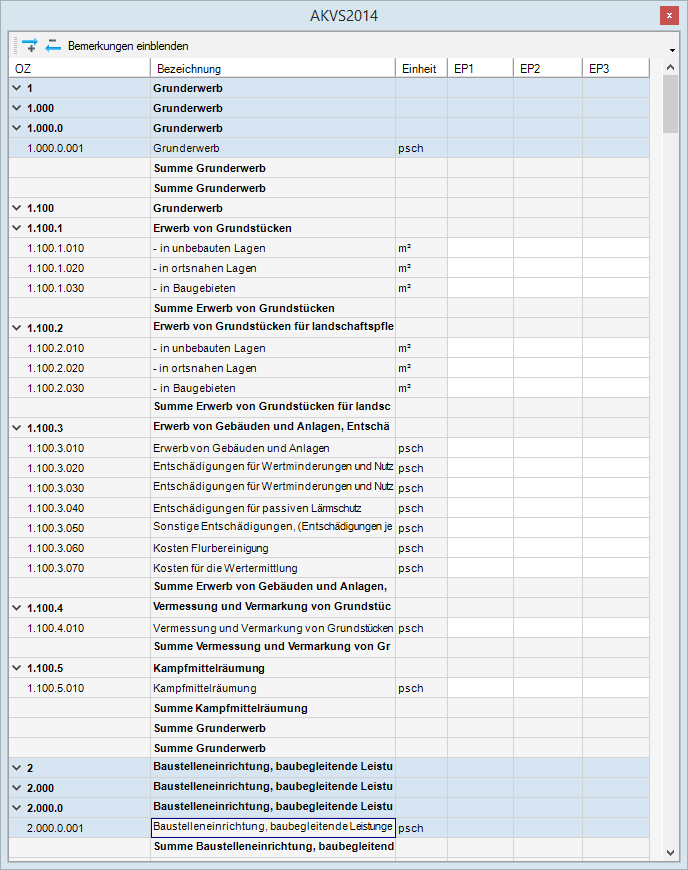This screenshot has height=870, width=688.
Task: Click 'Summe Vermessung und Vermarkung' row
Action: click(x=329, y=646)
